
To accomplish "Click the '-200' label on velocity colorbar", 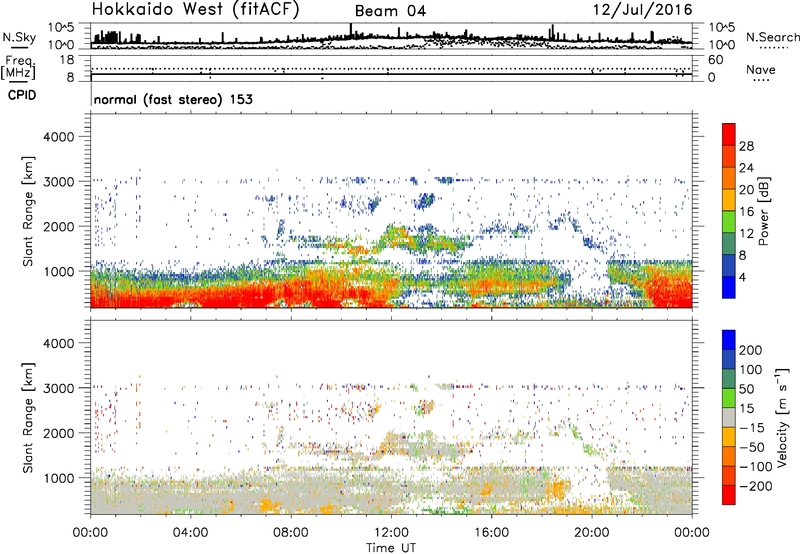I will [755, 486].
